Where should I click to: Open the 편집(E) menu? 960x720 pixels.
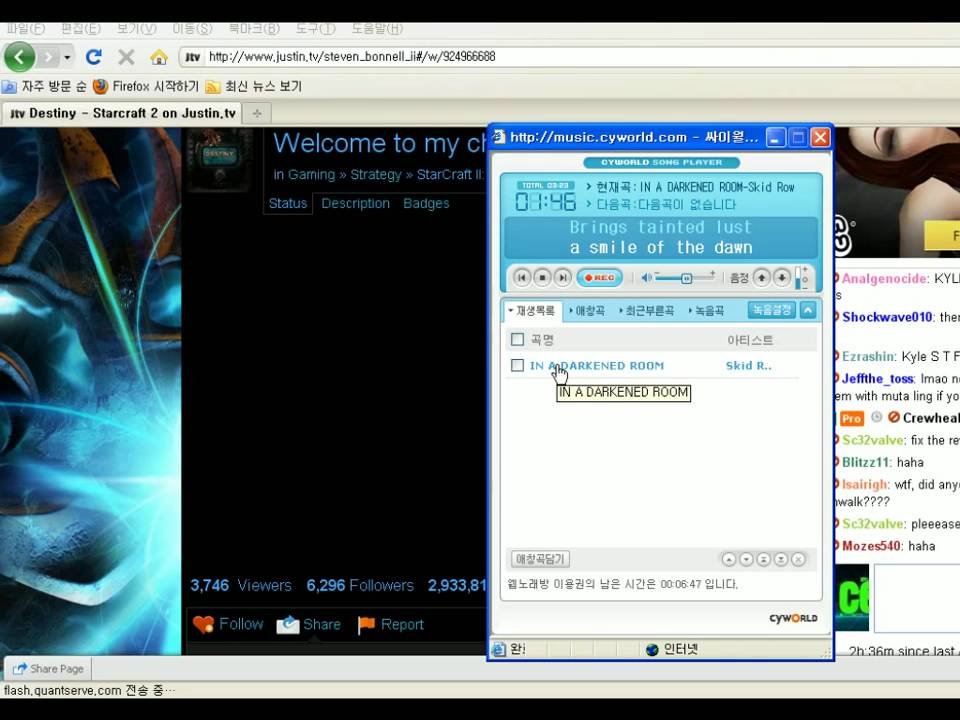click(x=80, y=29)
